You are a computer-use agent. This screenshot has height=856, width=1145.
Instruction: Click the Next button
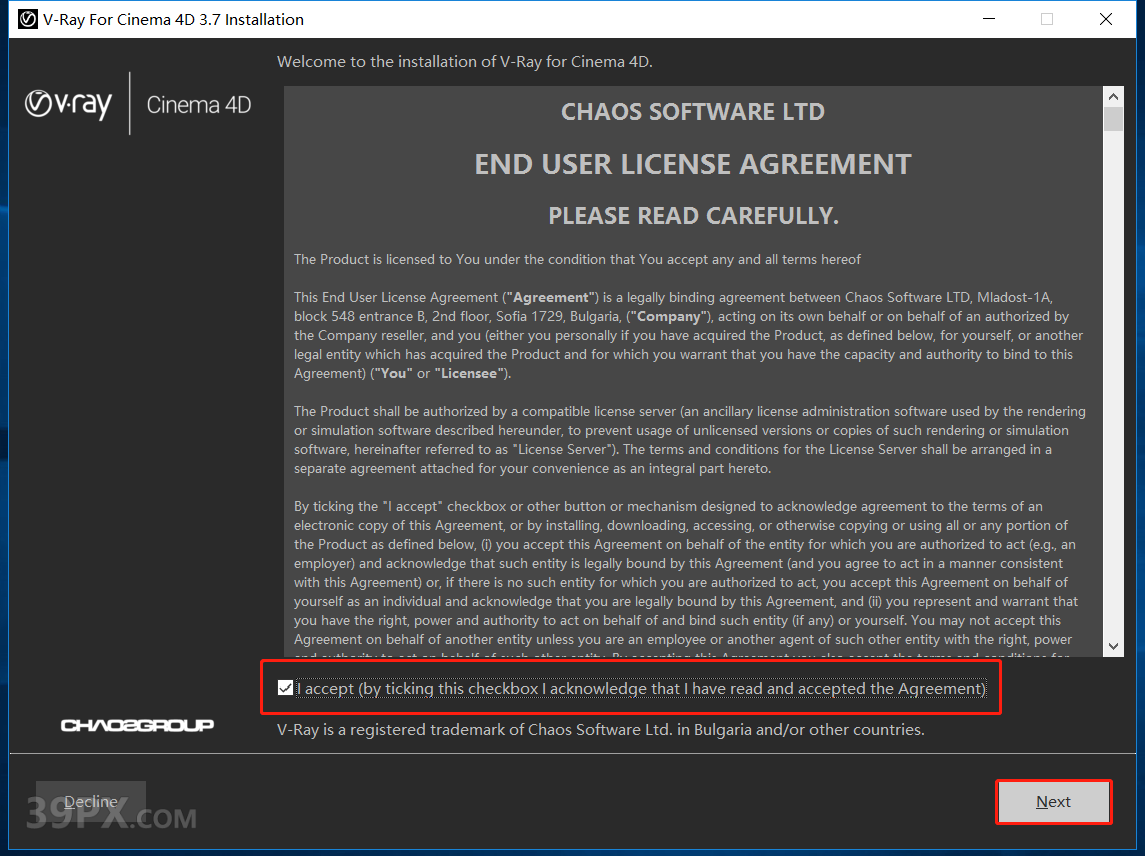1053,802
